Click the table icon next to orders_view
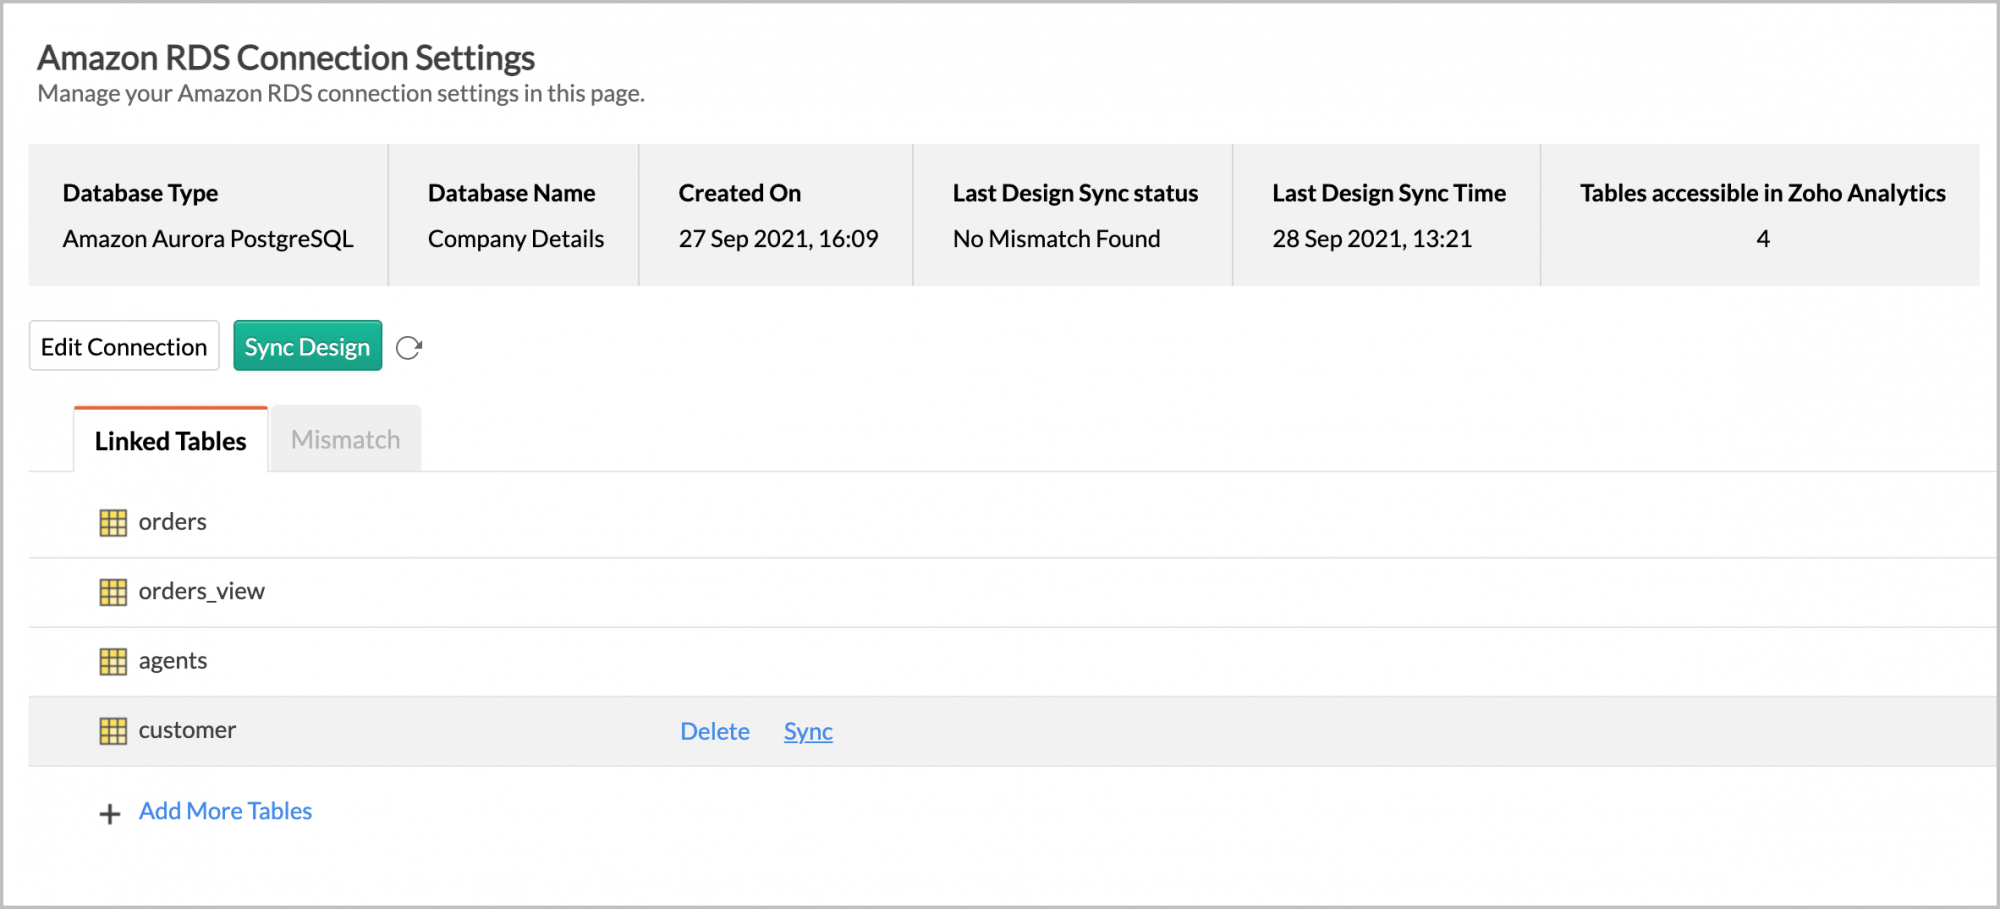This screenshot has height=909, width=2000. click(113, 592)
